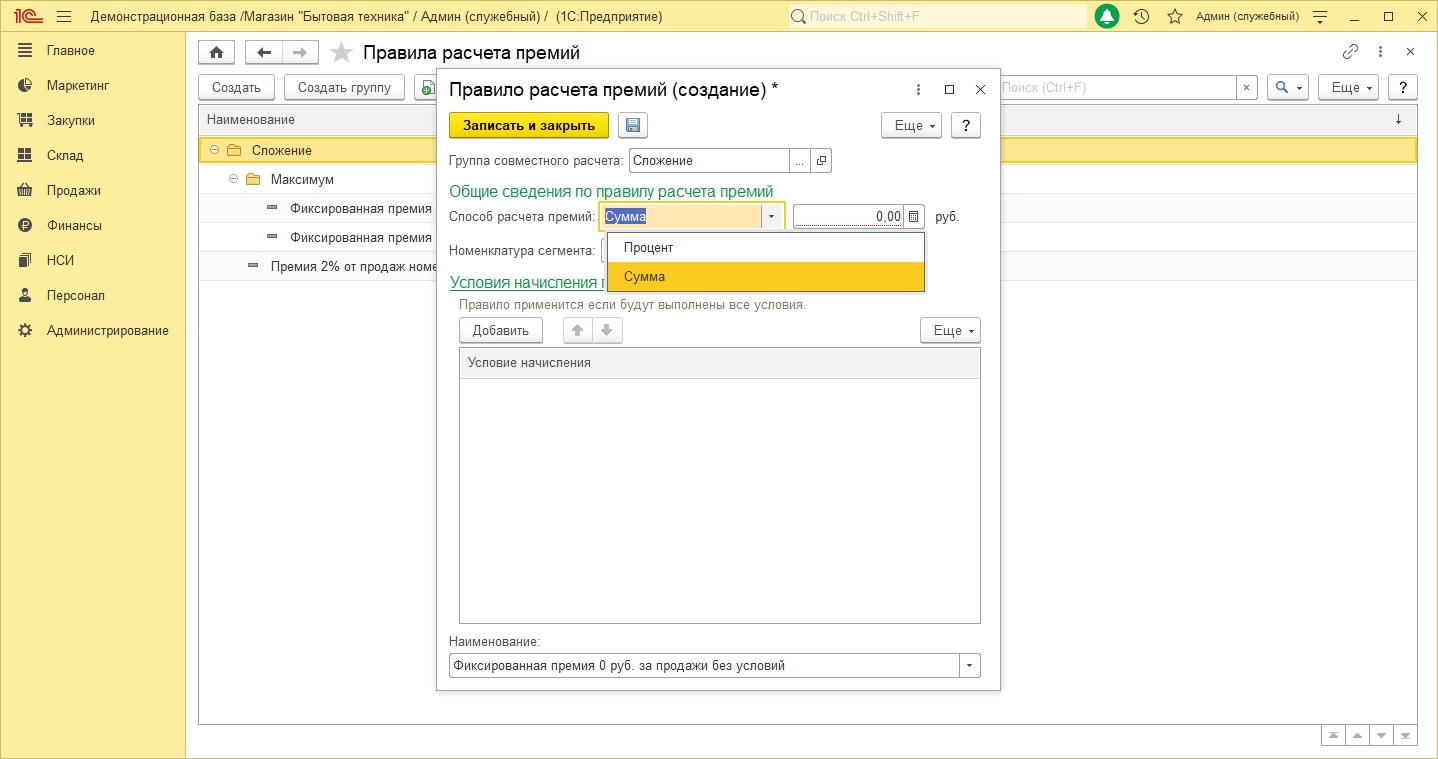Viewport: 1438px width, 759px height.
Task: Open service settings lines icon beside Админ
Action: [1320, 17]
